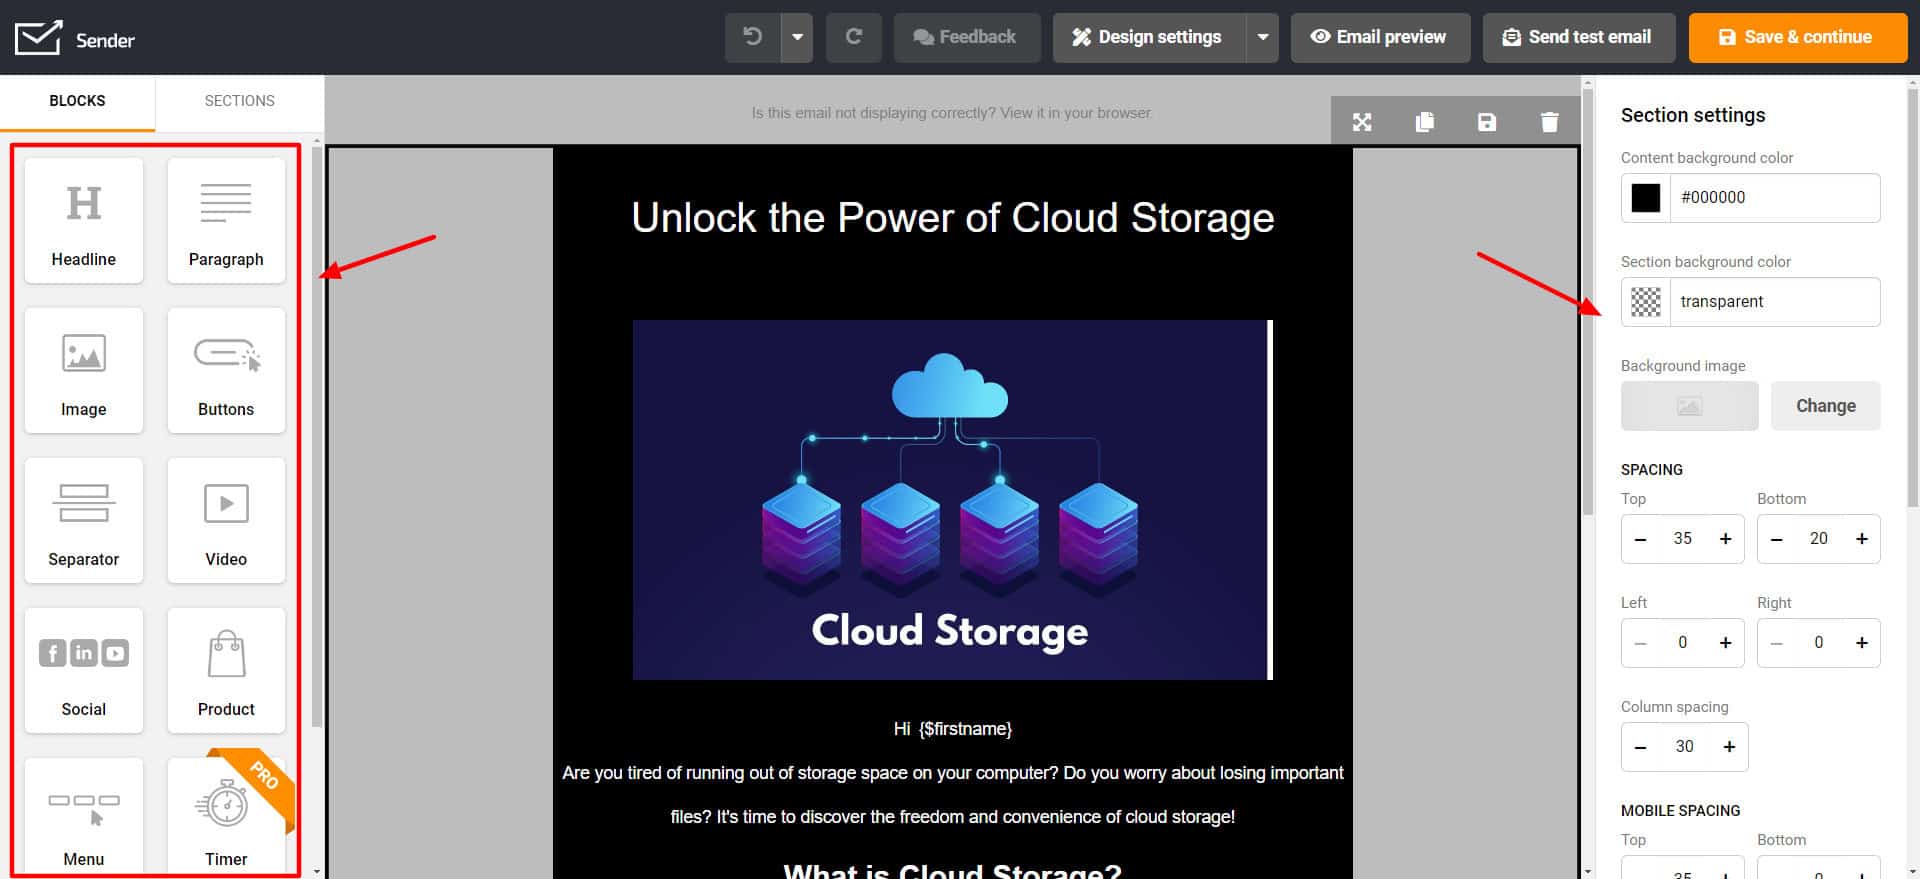Image resolution: width=1920 pixels, height=879 pixels.
Task: Open the undo history dropdown arrow
Action: [797, 37]
